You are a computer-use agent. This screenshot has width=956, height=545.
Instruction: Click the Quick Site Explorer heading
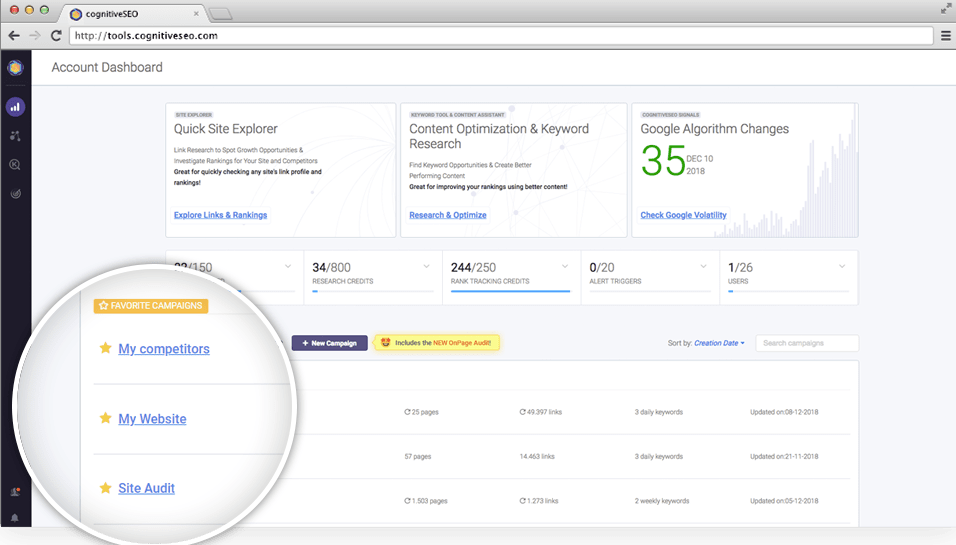pyautogui.click(x=226, y=129)
